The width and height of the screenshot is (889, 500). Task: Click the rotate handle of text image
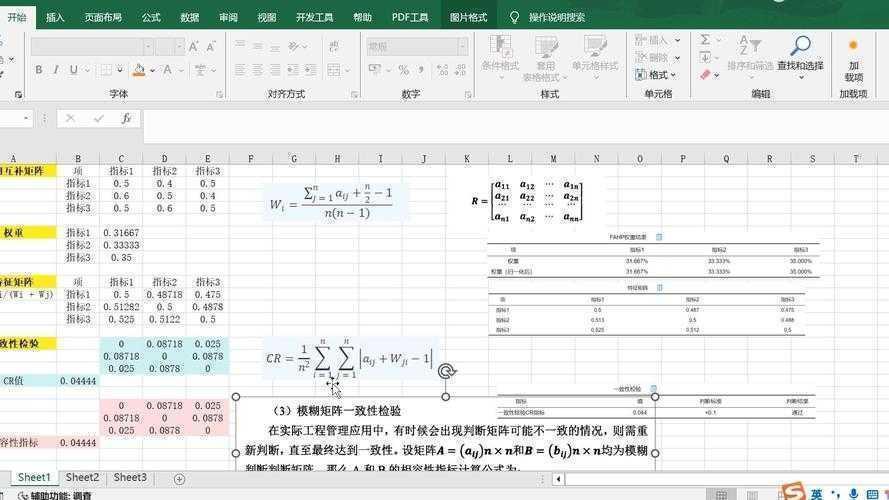tap(446, 371)
